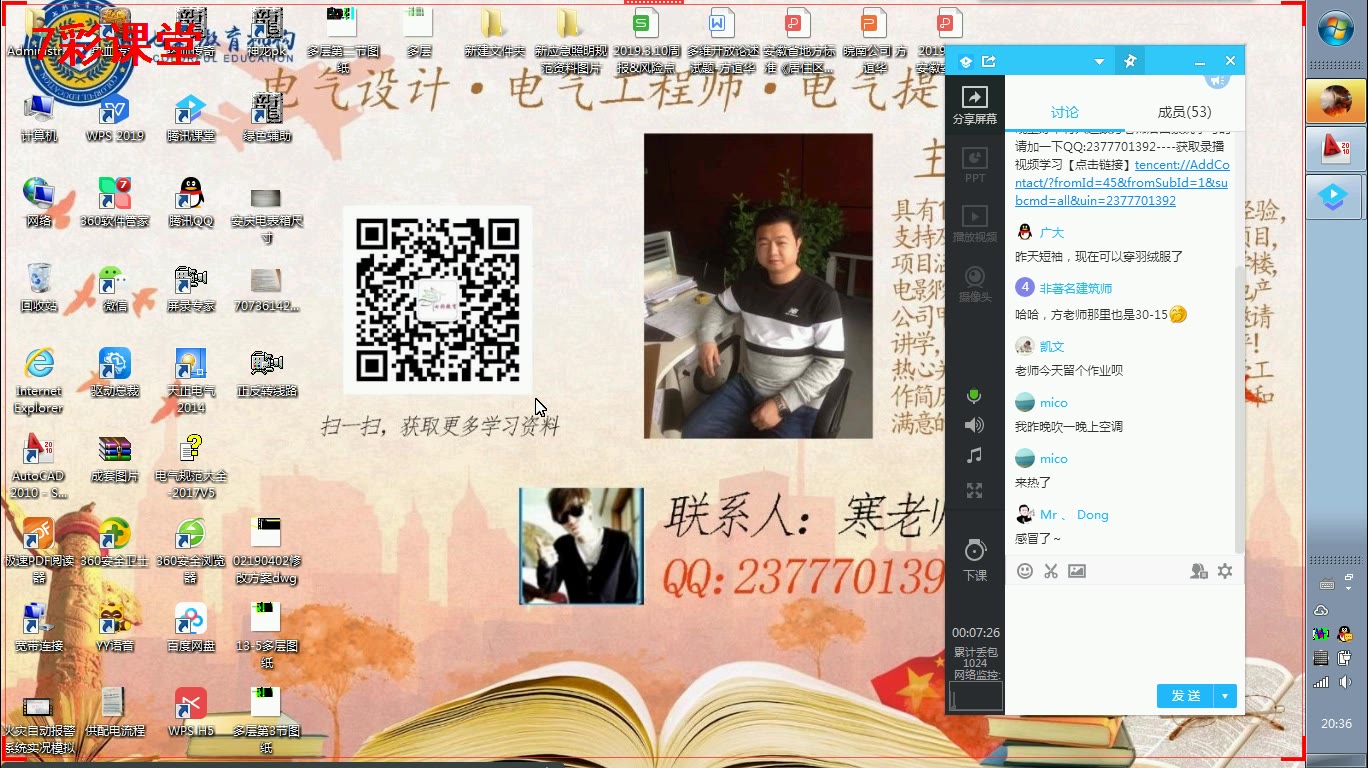Screen dimensions: 1368x768
Task: Switch to the 成员(53) members tab
Action: tap(1184, 112)
